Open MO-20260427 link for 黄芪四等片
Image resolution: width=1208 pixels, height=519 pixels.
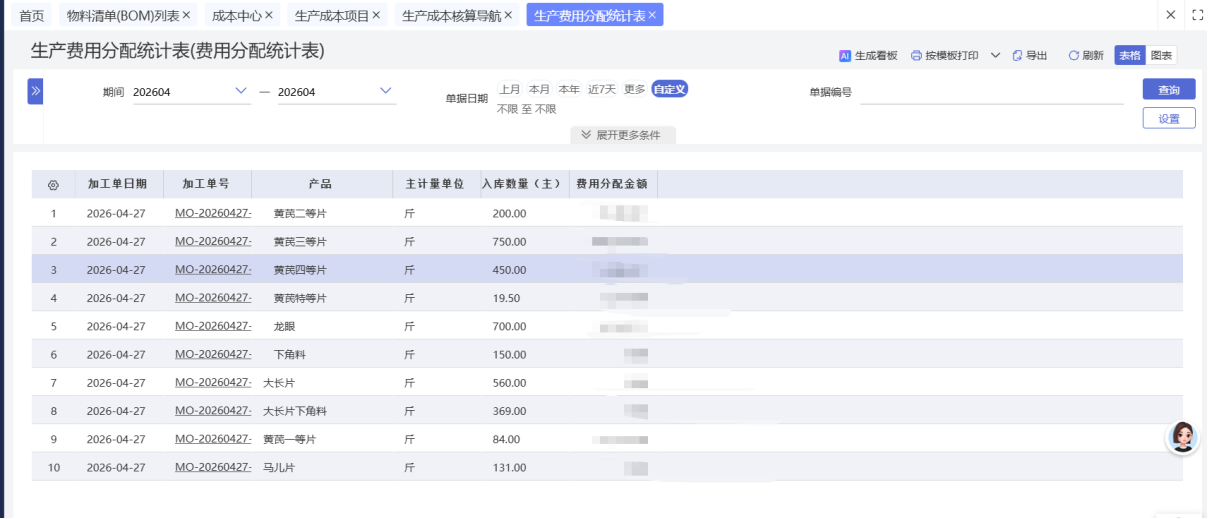(213, 270)
